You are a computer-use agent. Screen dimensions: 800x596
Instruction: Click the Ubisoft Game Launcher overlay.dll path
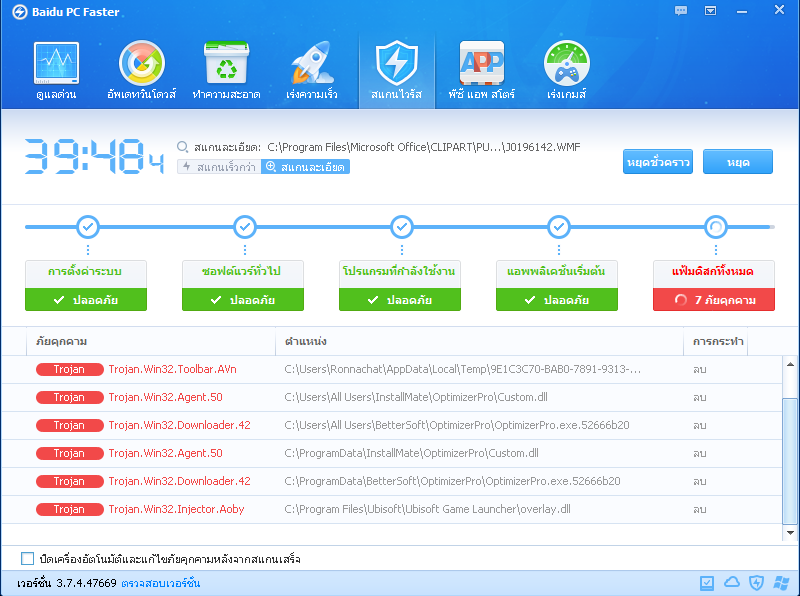click(428, 509)
